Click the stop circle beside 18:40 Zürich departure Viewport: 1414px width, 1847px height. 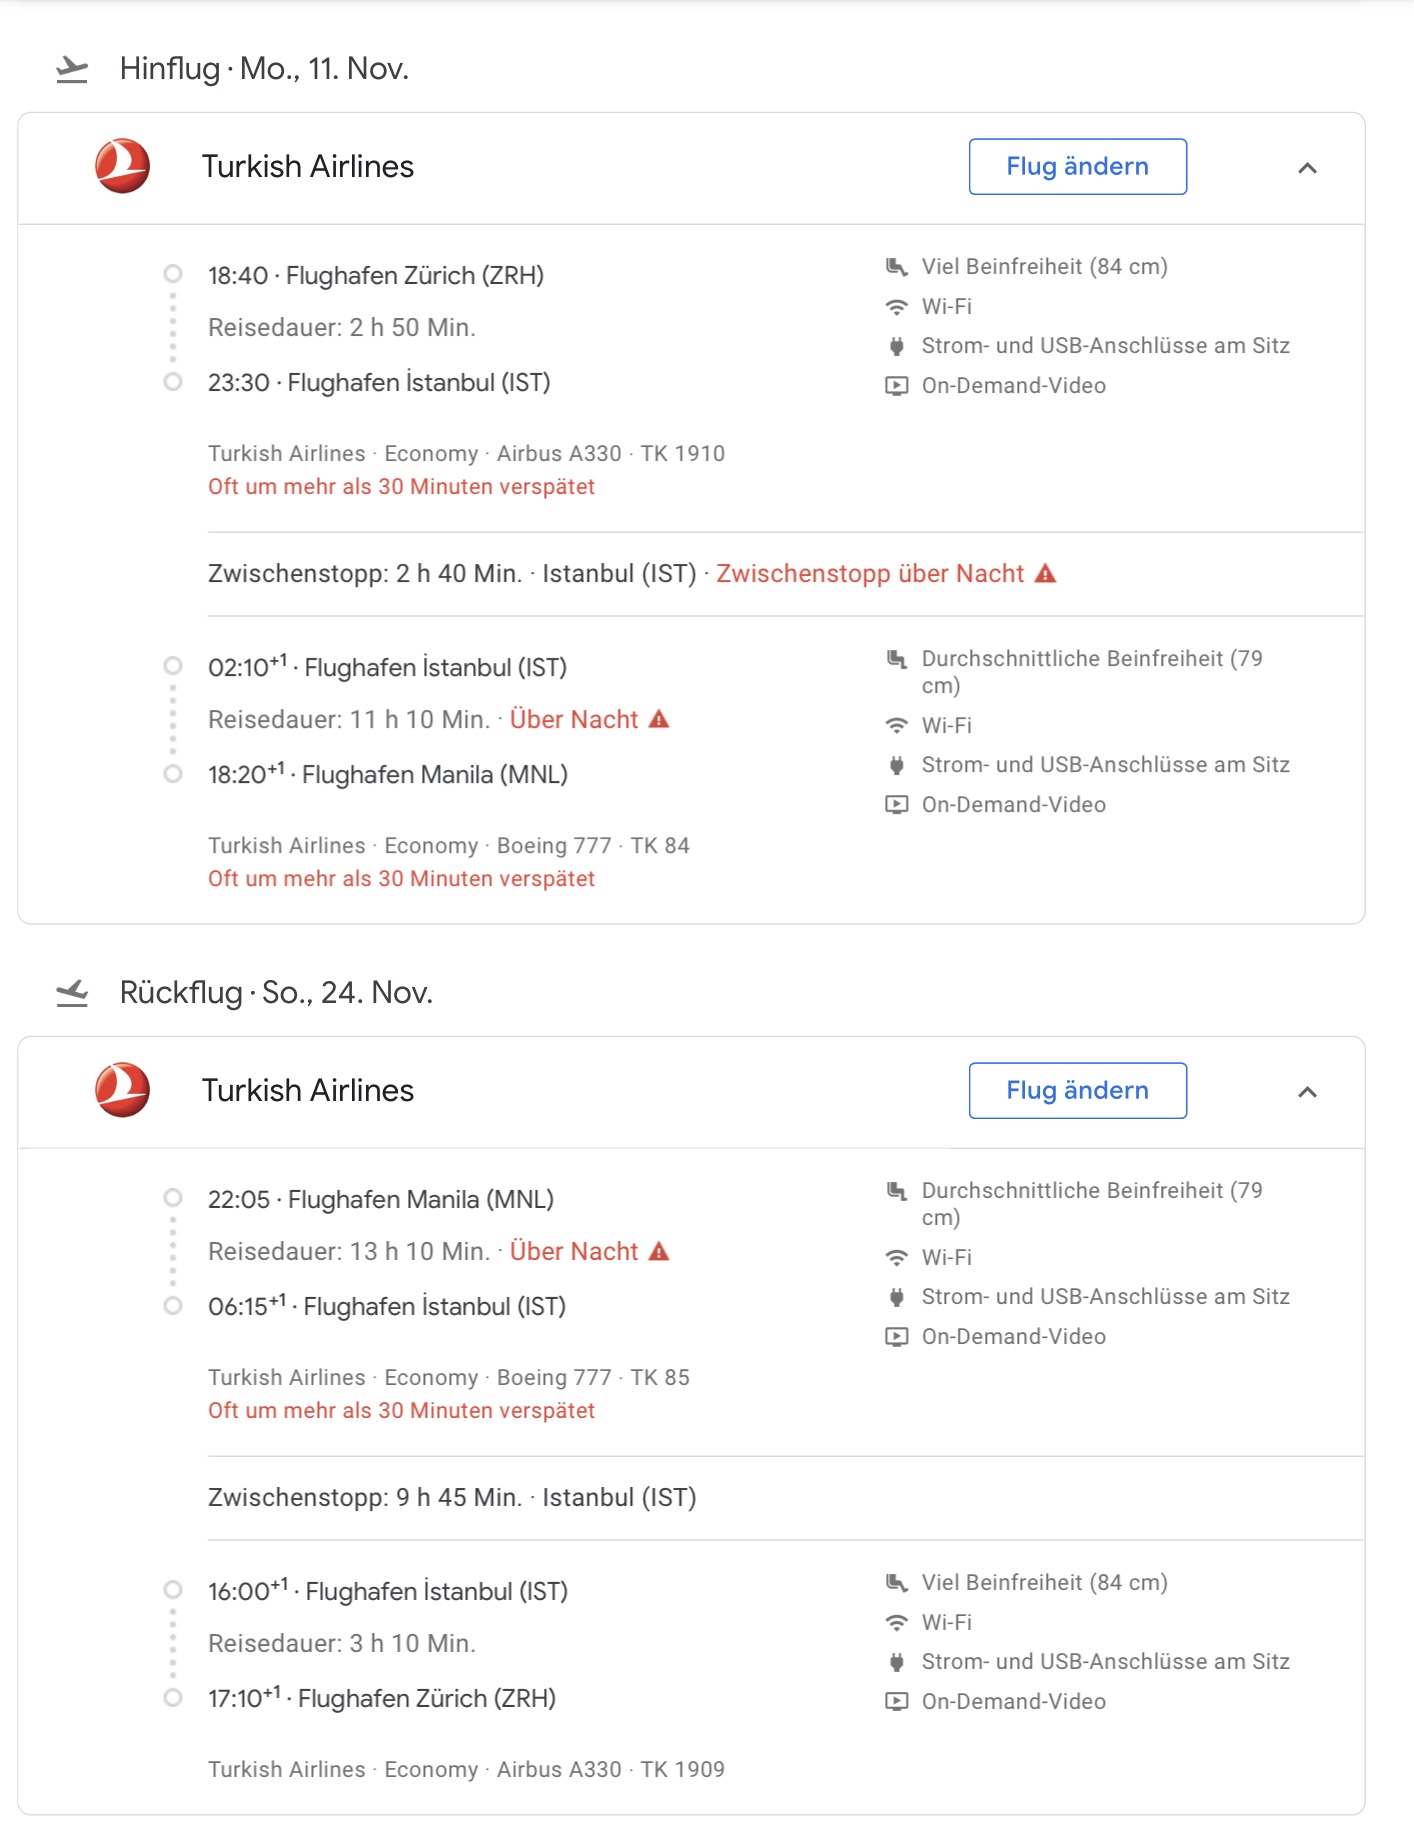point(173,274)
